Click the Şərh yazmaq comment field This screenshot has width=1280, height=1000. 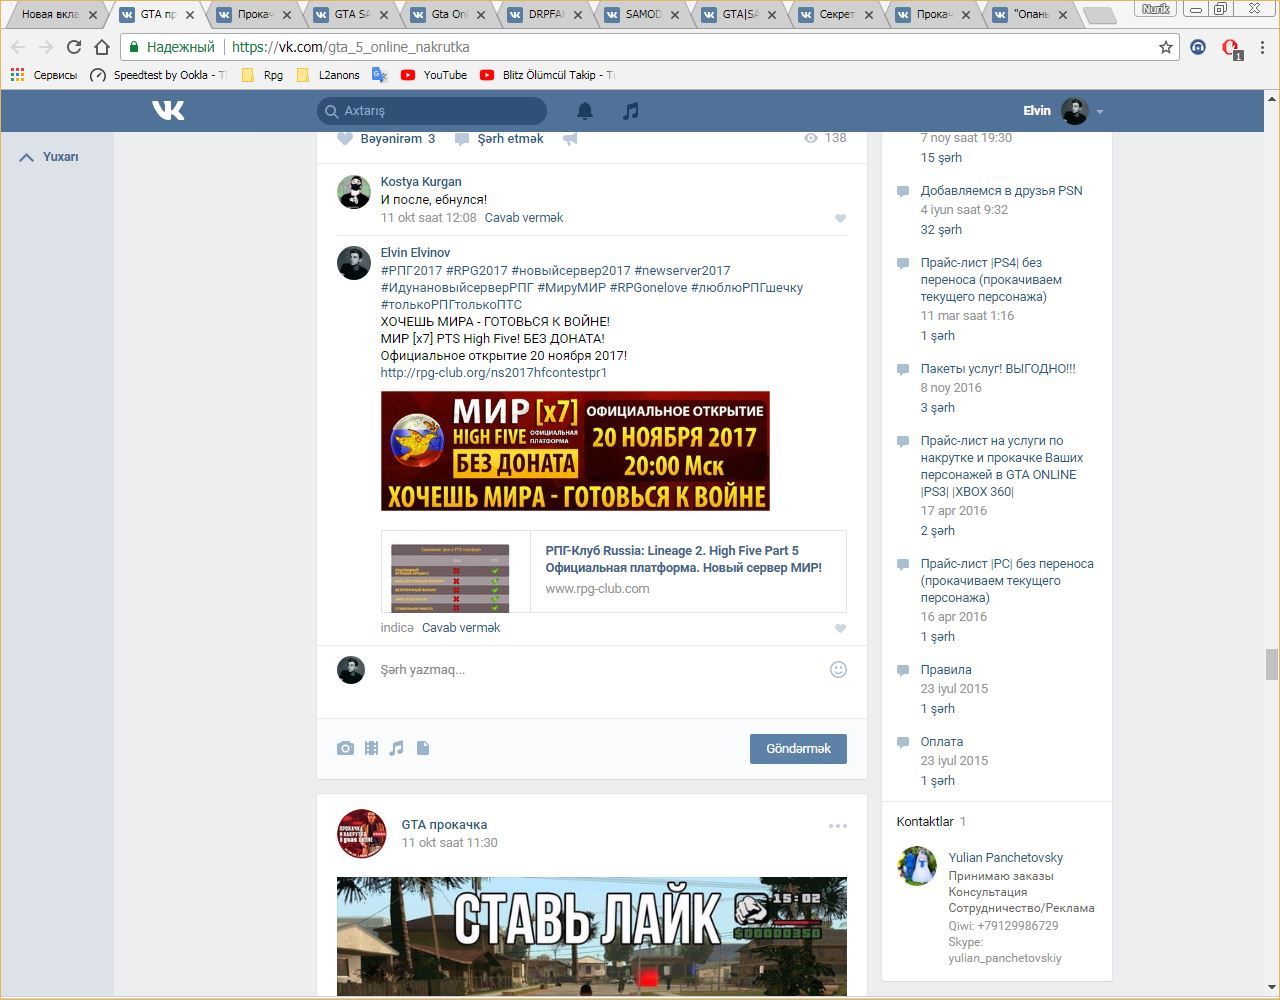tap(600, 670)
